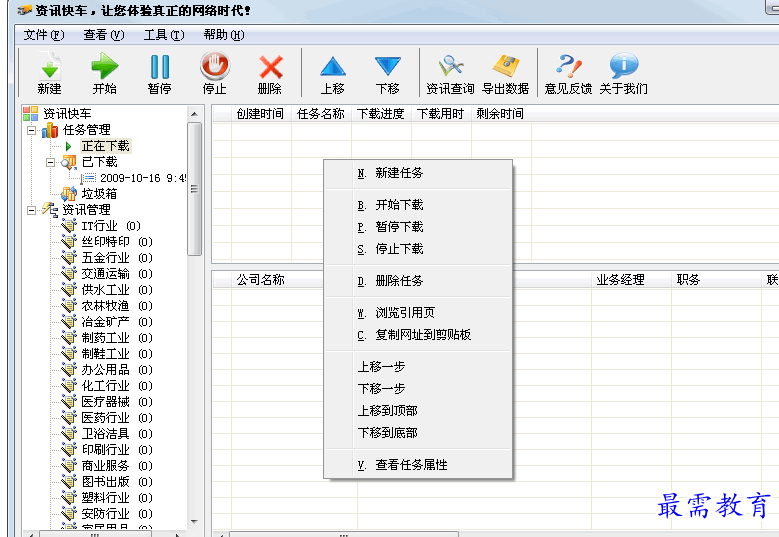The image size is (779, 537).
Task: Open the 垃圾箱 trash node
Action: pos(99,194)
